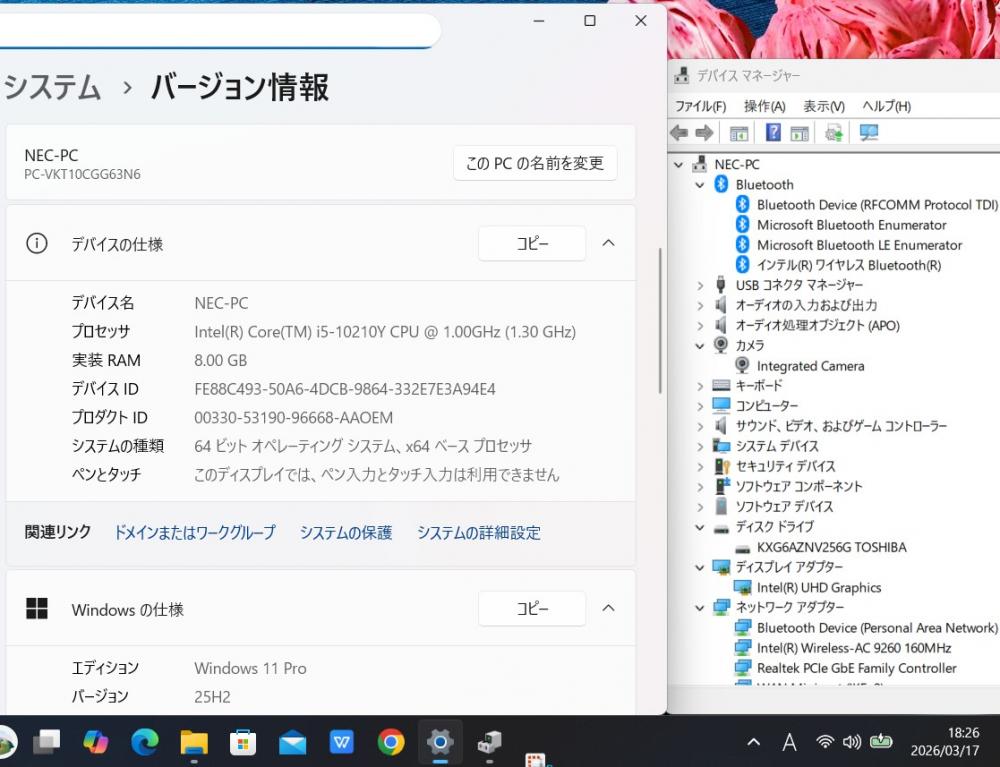This screenshot has height=767, width=1000.
Task: Copy the Windows の仕様 details
Action: coord(532,608)
